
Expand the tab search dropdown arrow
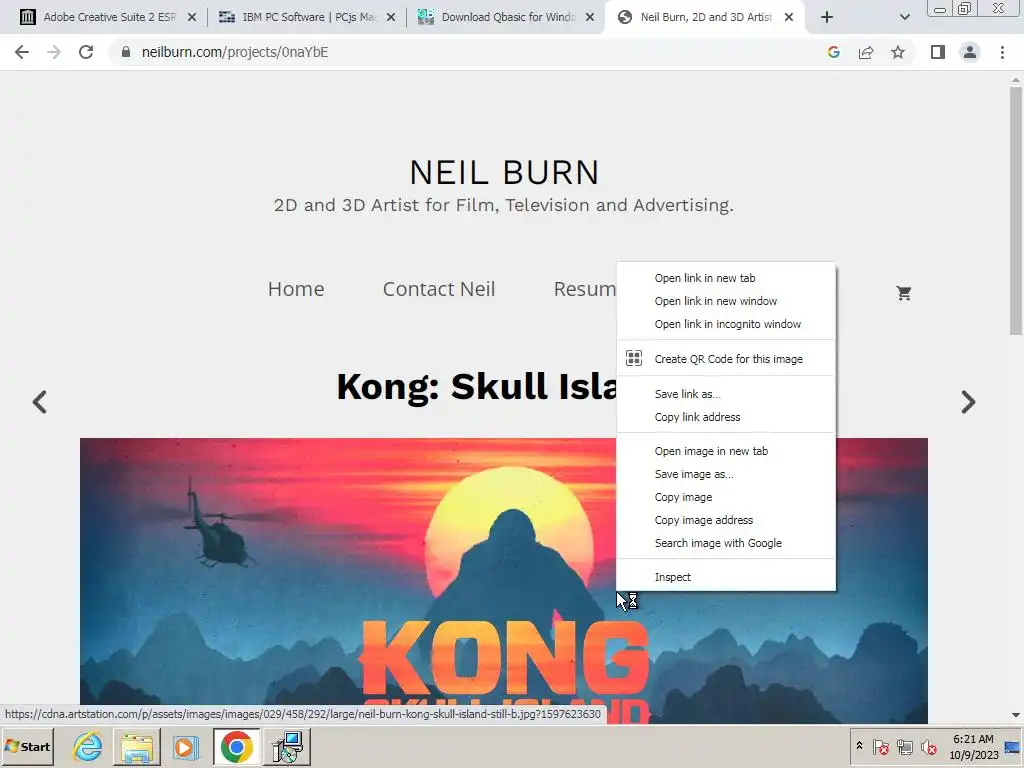click(904, 18)
